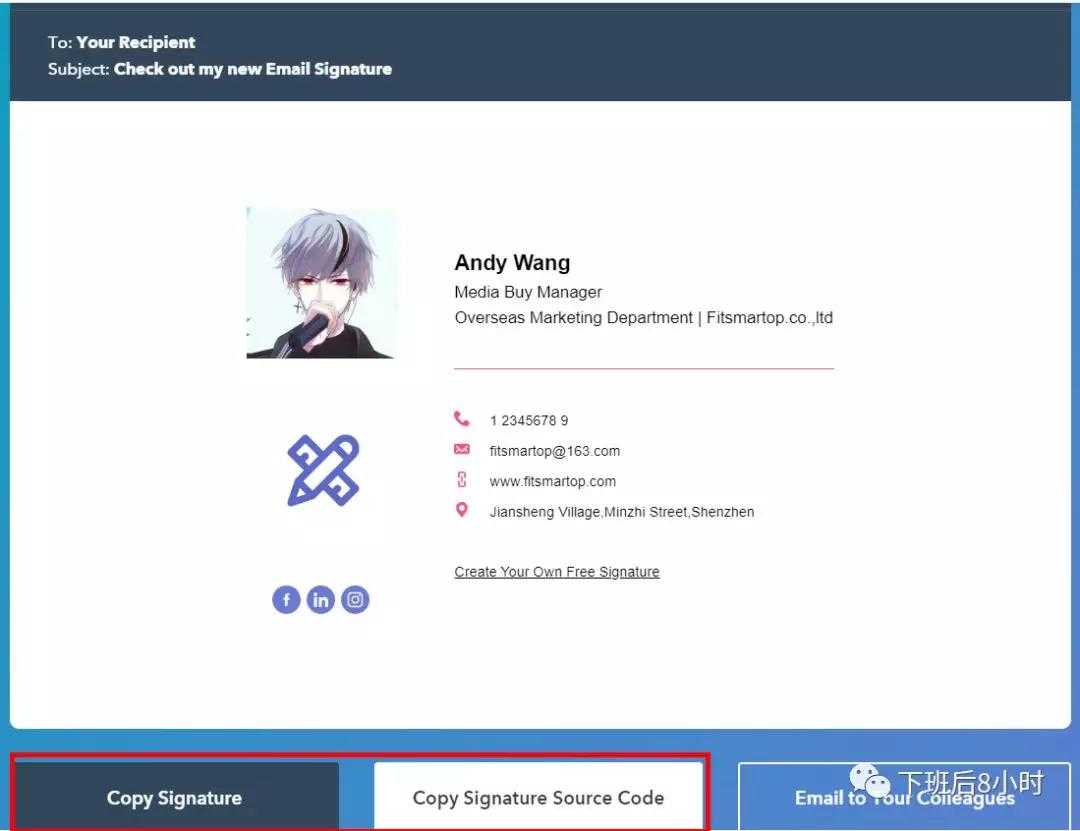Screen dimensions: 1080x831
Task: Click the pink location pin icon
Action: tap(461, 510)
